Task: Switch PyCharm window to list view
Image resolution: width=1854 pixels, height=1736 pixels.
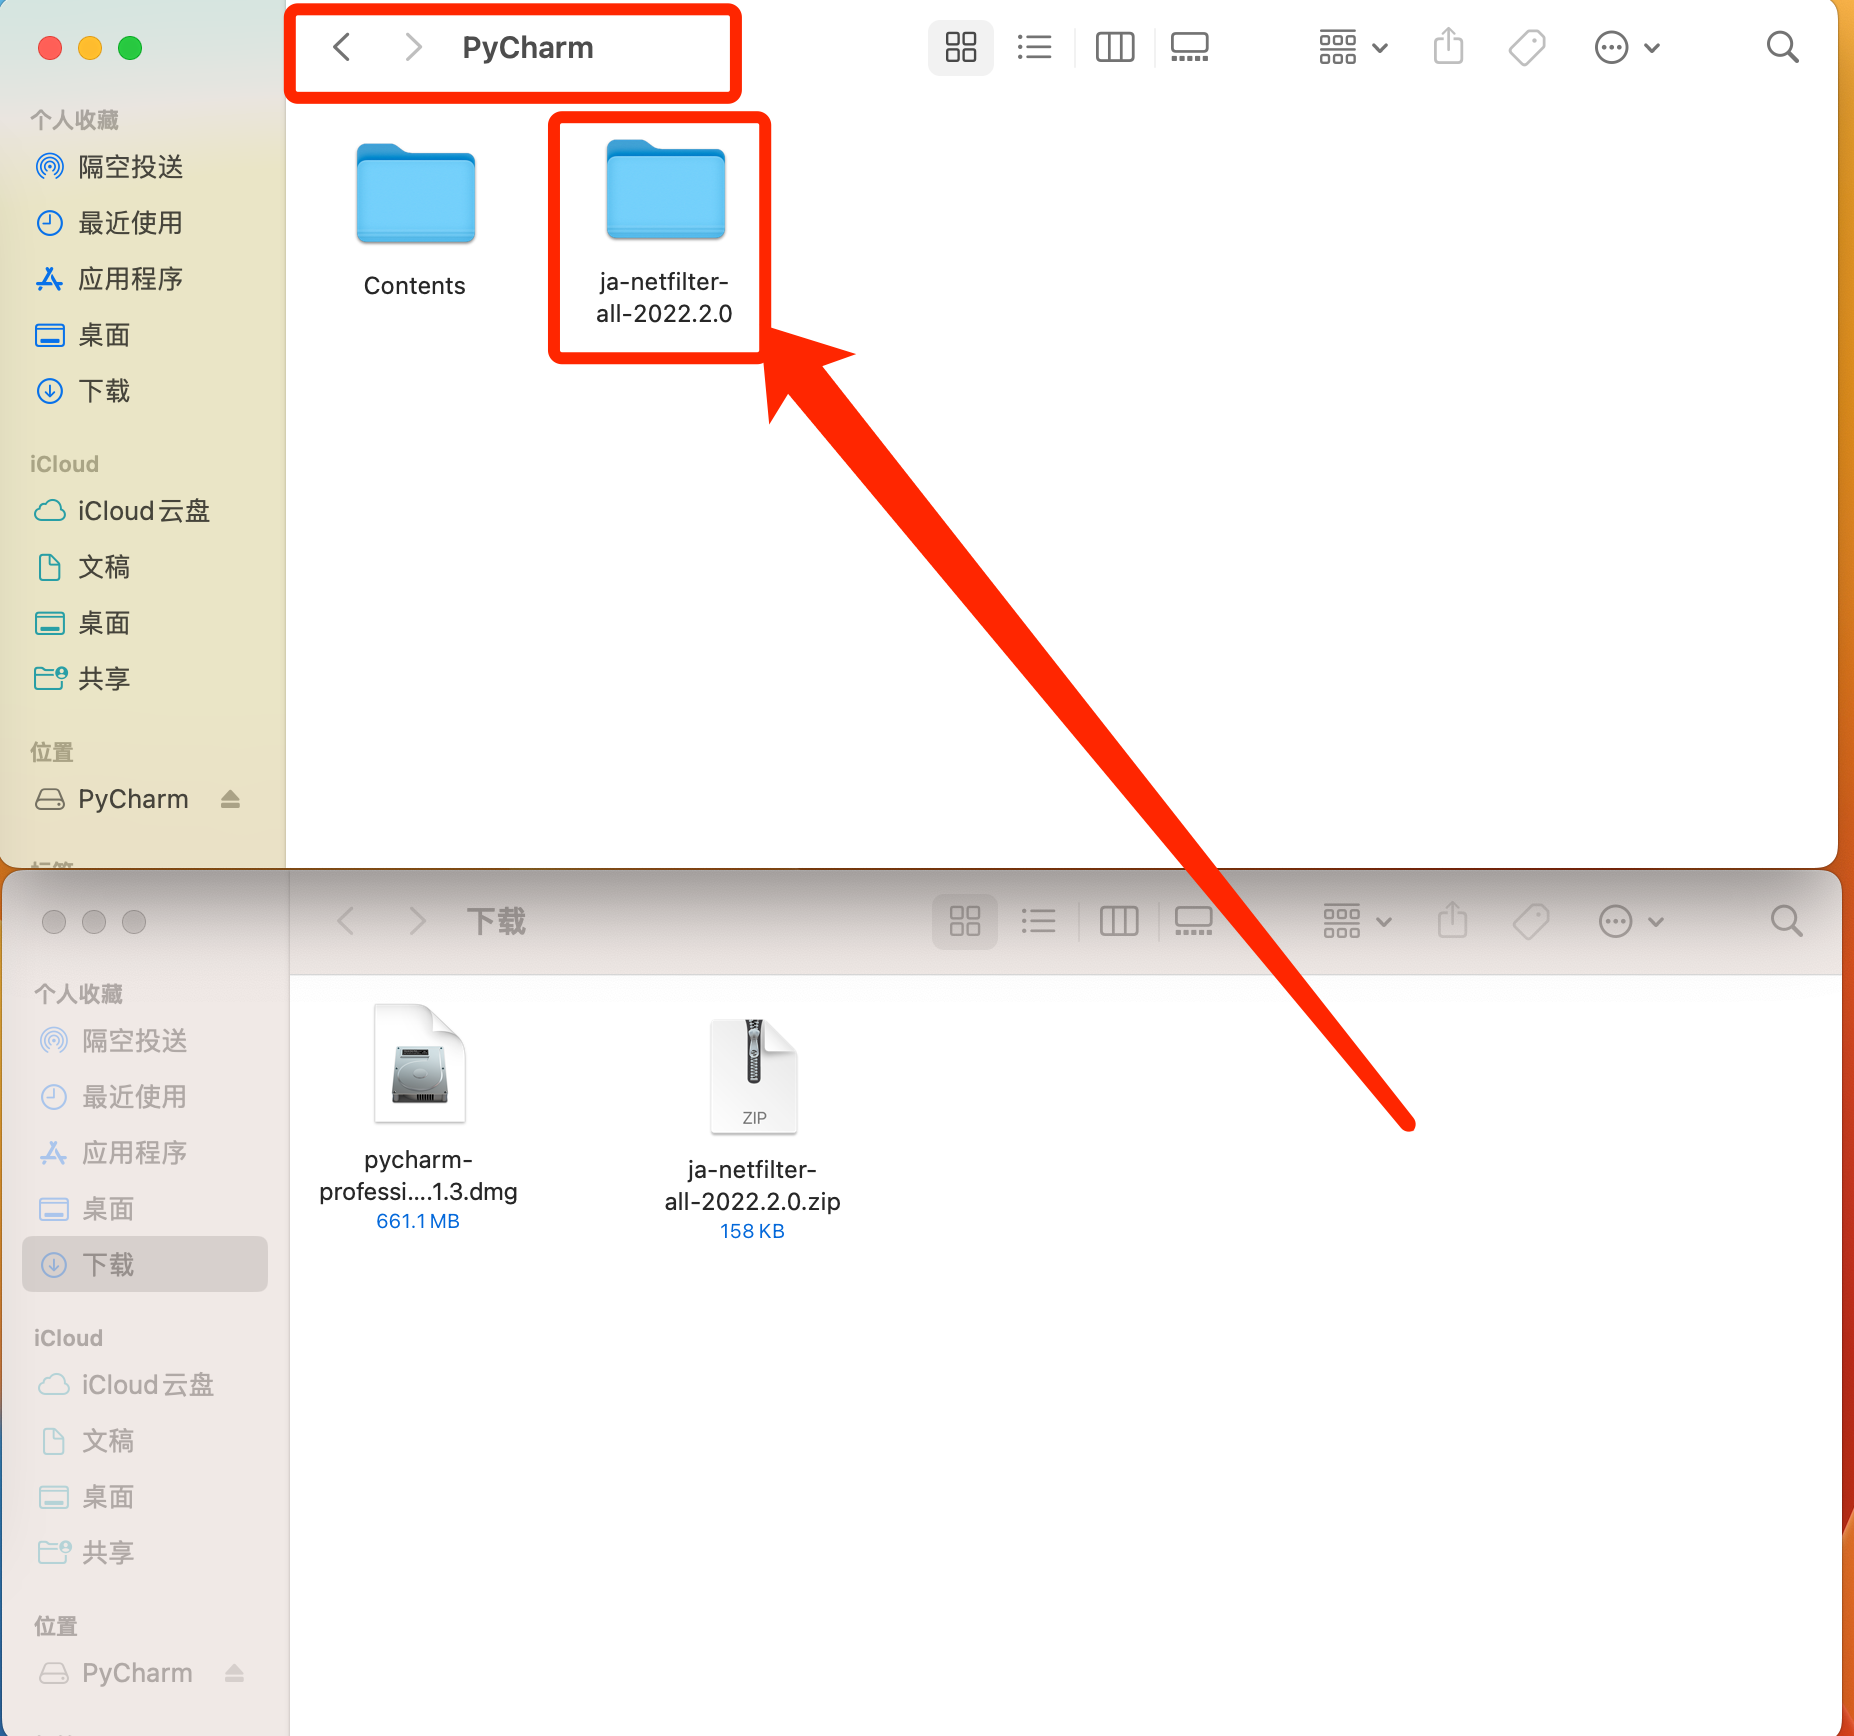Action: 1034,47
